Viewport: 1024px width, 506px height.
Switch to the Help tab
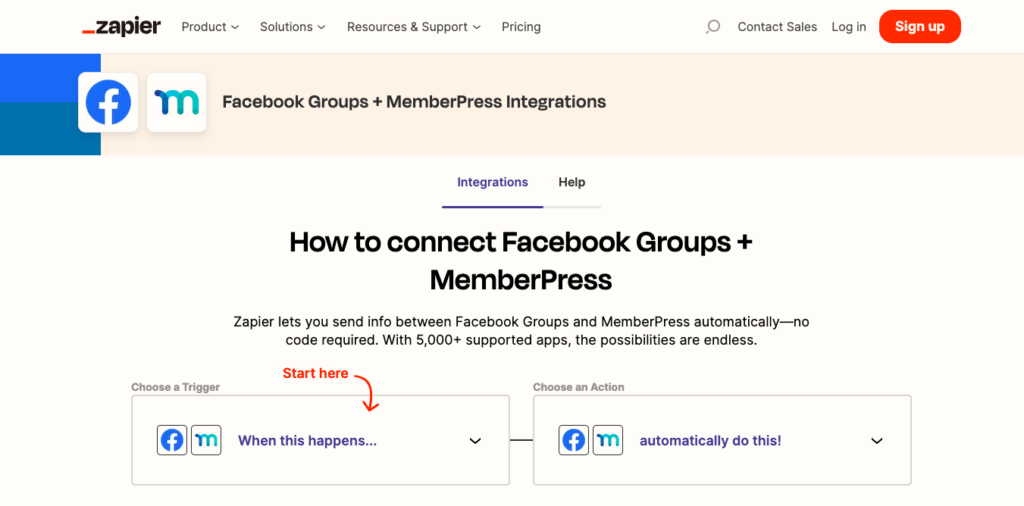[572, 183]
